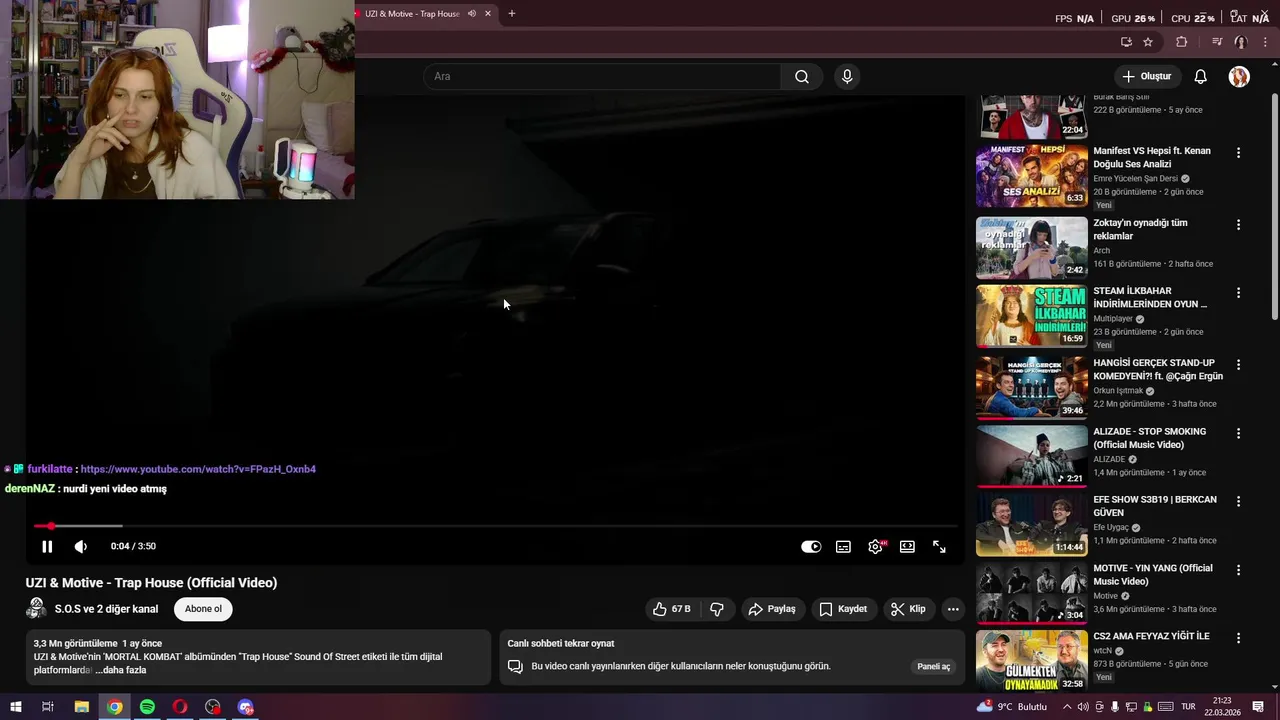Open File Explorer from taskbar

coord(82,707)
